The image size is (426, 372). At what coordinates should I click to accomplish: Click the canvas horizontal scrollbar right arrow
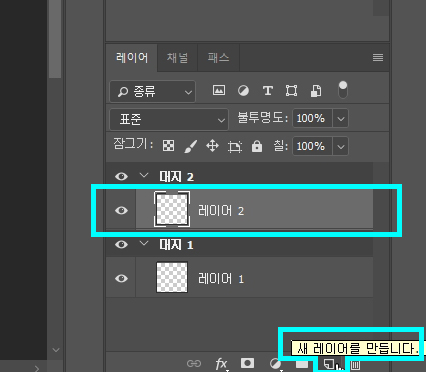pos(37,368)
